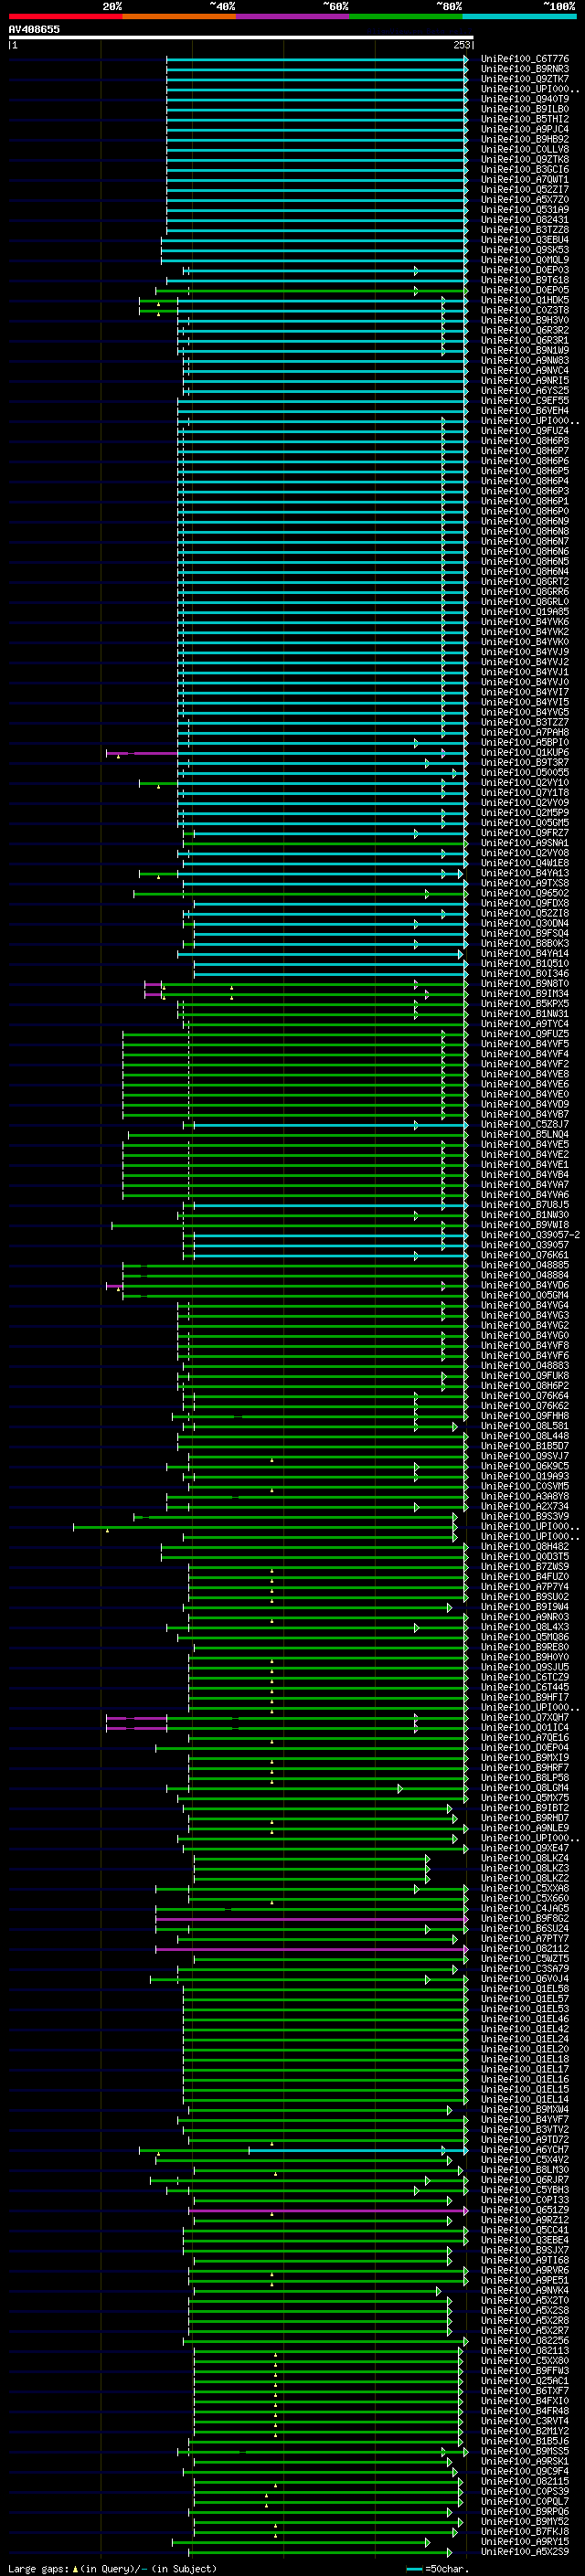Click the UniRef100_C5WZT5 label

click(x=525, y=1958)
